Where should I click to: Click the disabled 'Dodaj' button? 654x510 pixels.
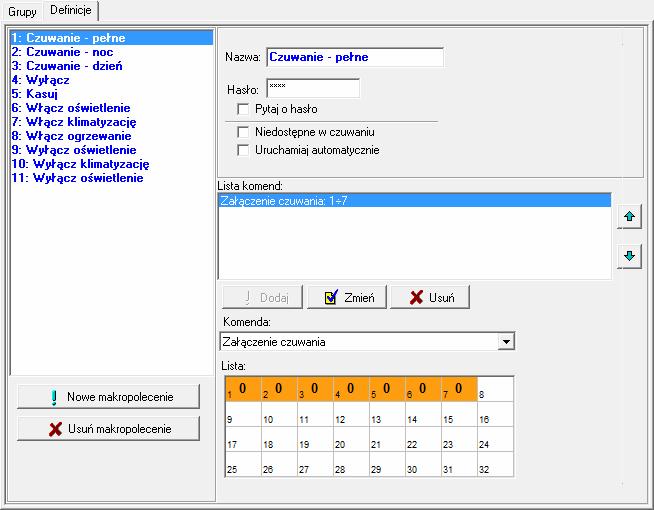point(263,297)
